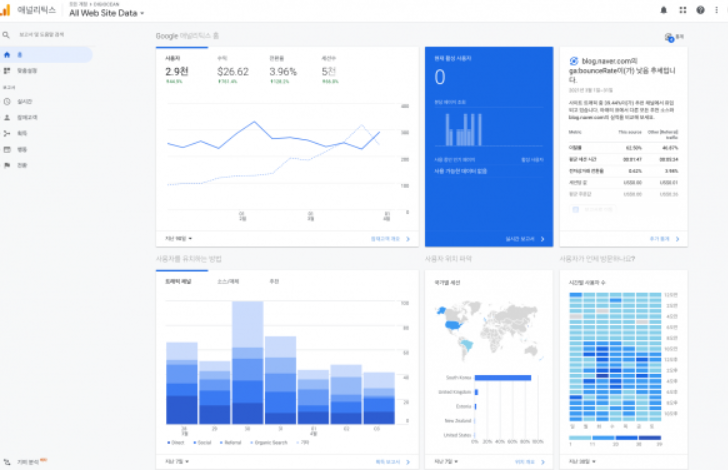Open the notifications bell
The image size is (728, 470).
(663, 10)
